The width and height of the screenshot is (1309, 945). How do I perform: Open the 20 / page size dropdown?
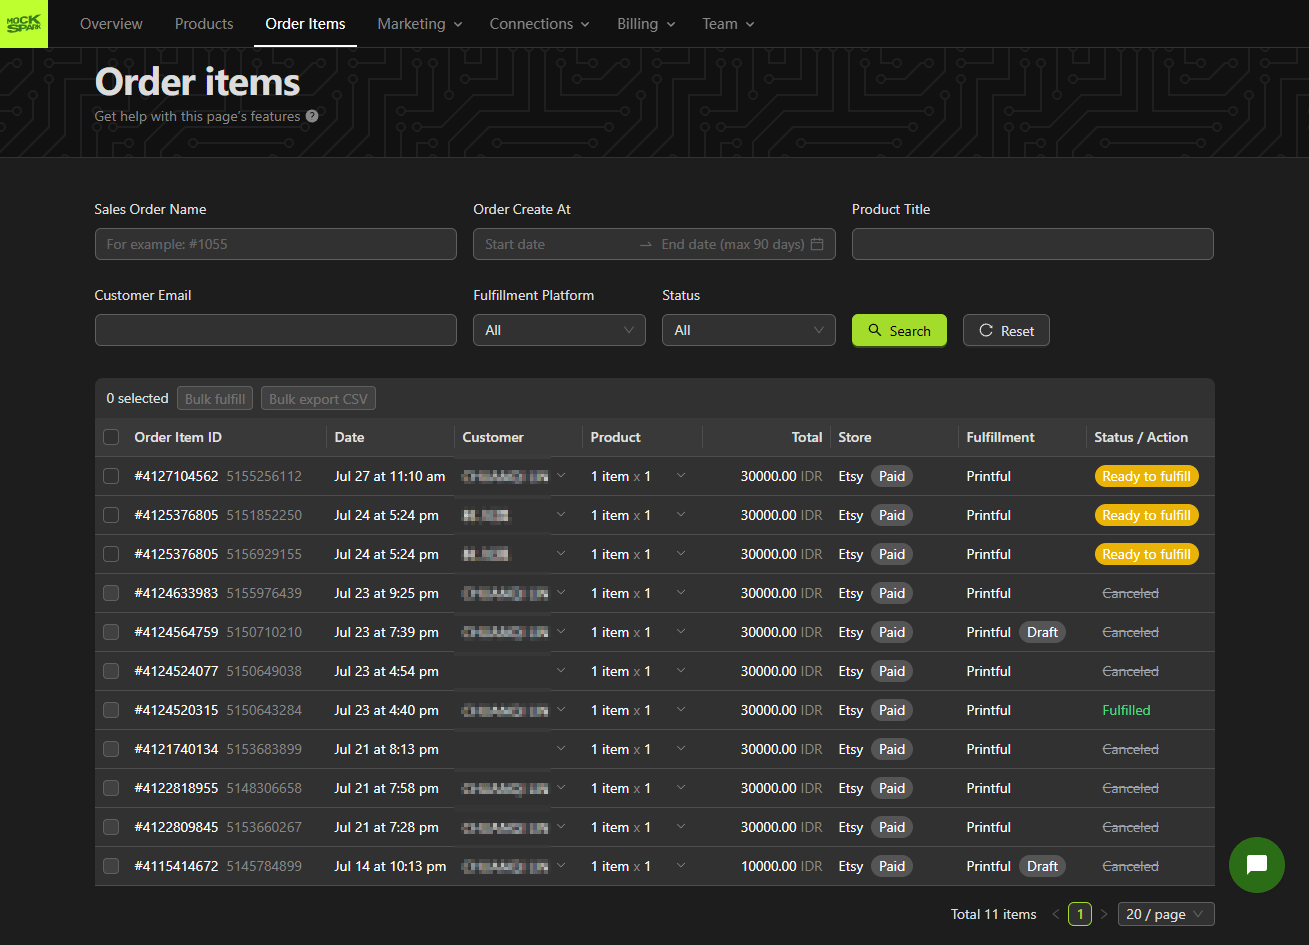coord(1166,914)
